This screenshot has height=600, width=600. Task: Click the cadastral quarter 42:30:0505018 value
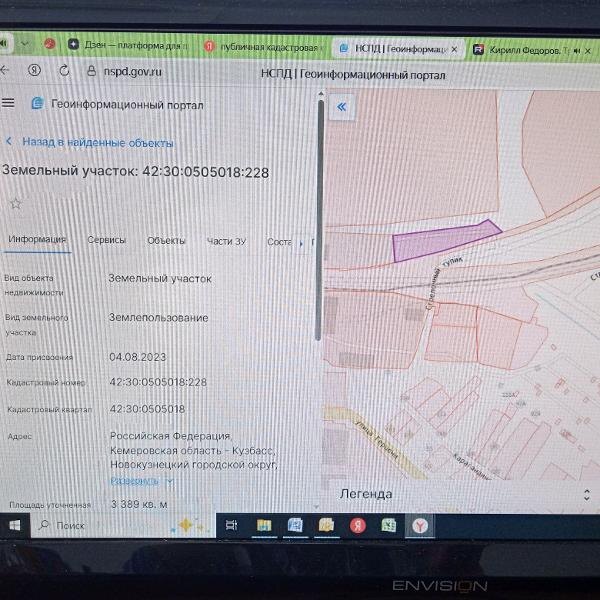(147, 409)
